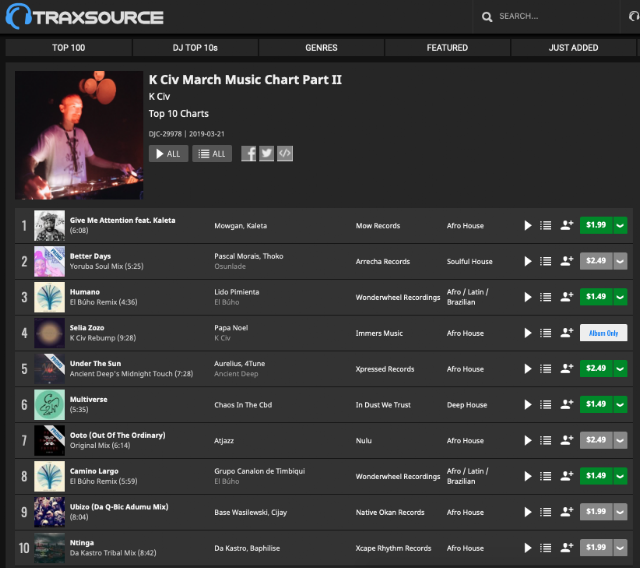This screenshot has width=640, height=568.
Task: Buy Give Me Attention for $1.99
Action: pos(596,225)
